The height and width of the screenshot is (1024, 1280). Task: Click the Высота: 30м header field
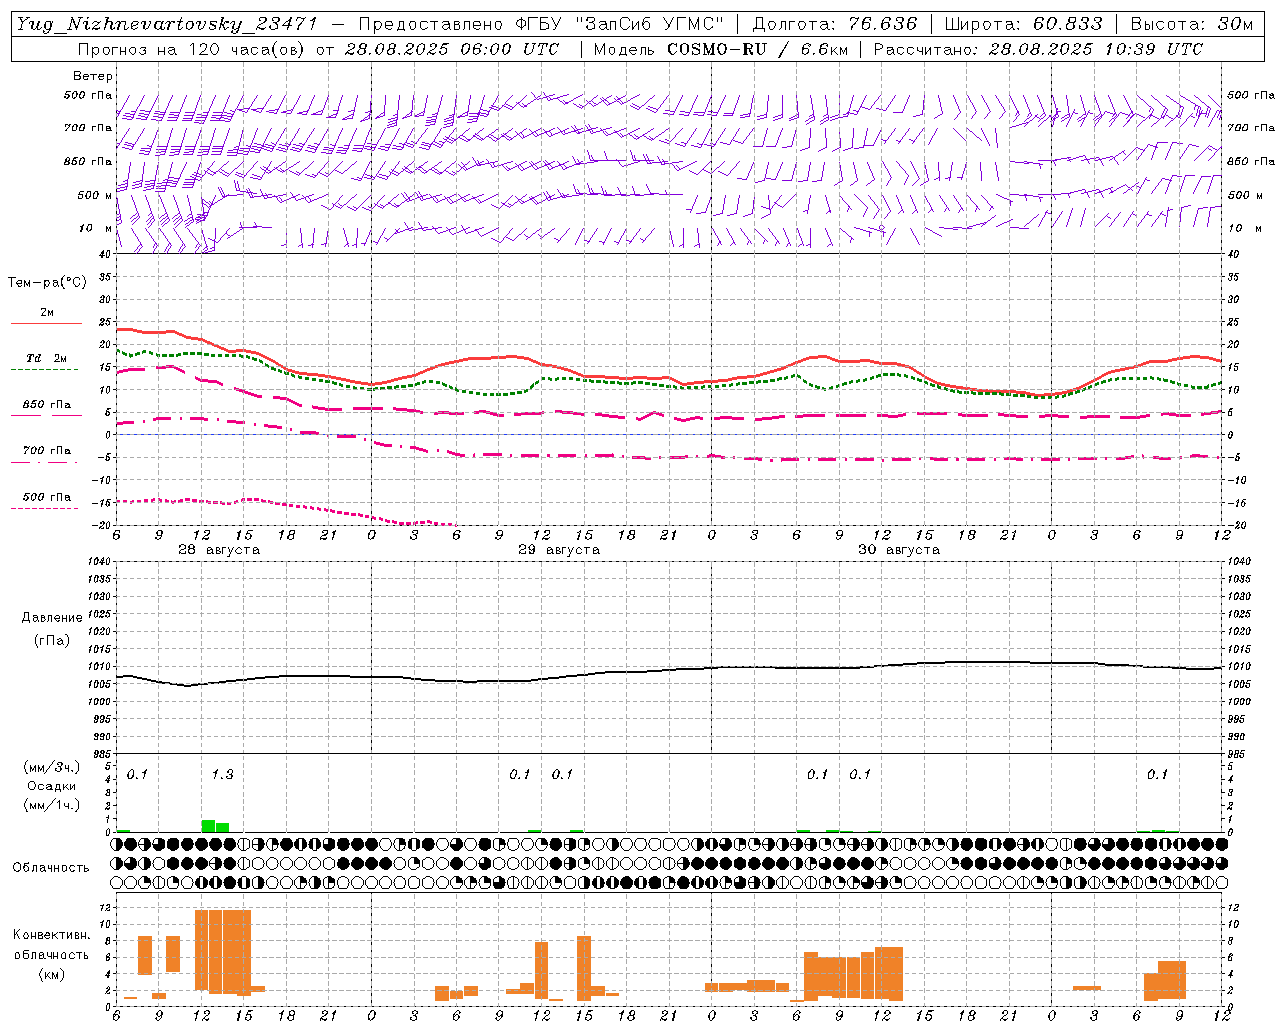pyautogui.click(x=1192, y=24)
